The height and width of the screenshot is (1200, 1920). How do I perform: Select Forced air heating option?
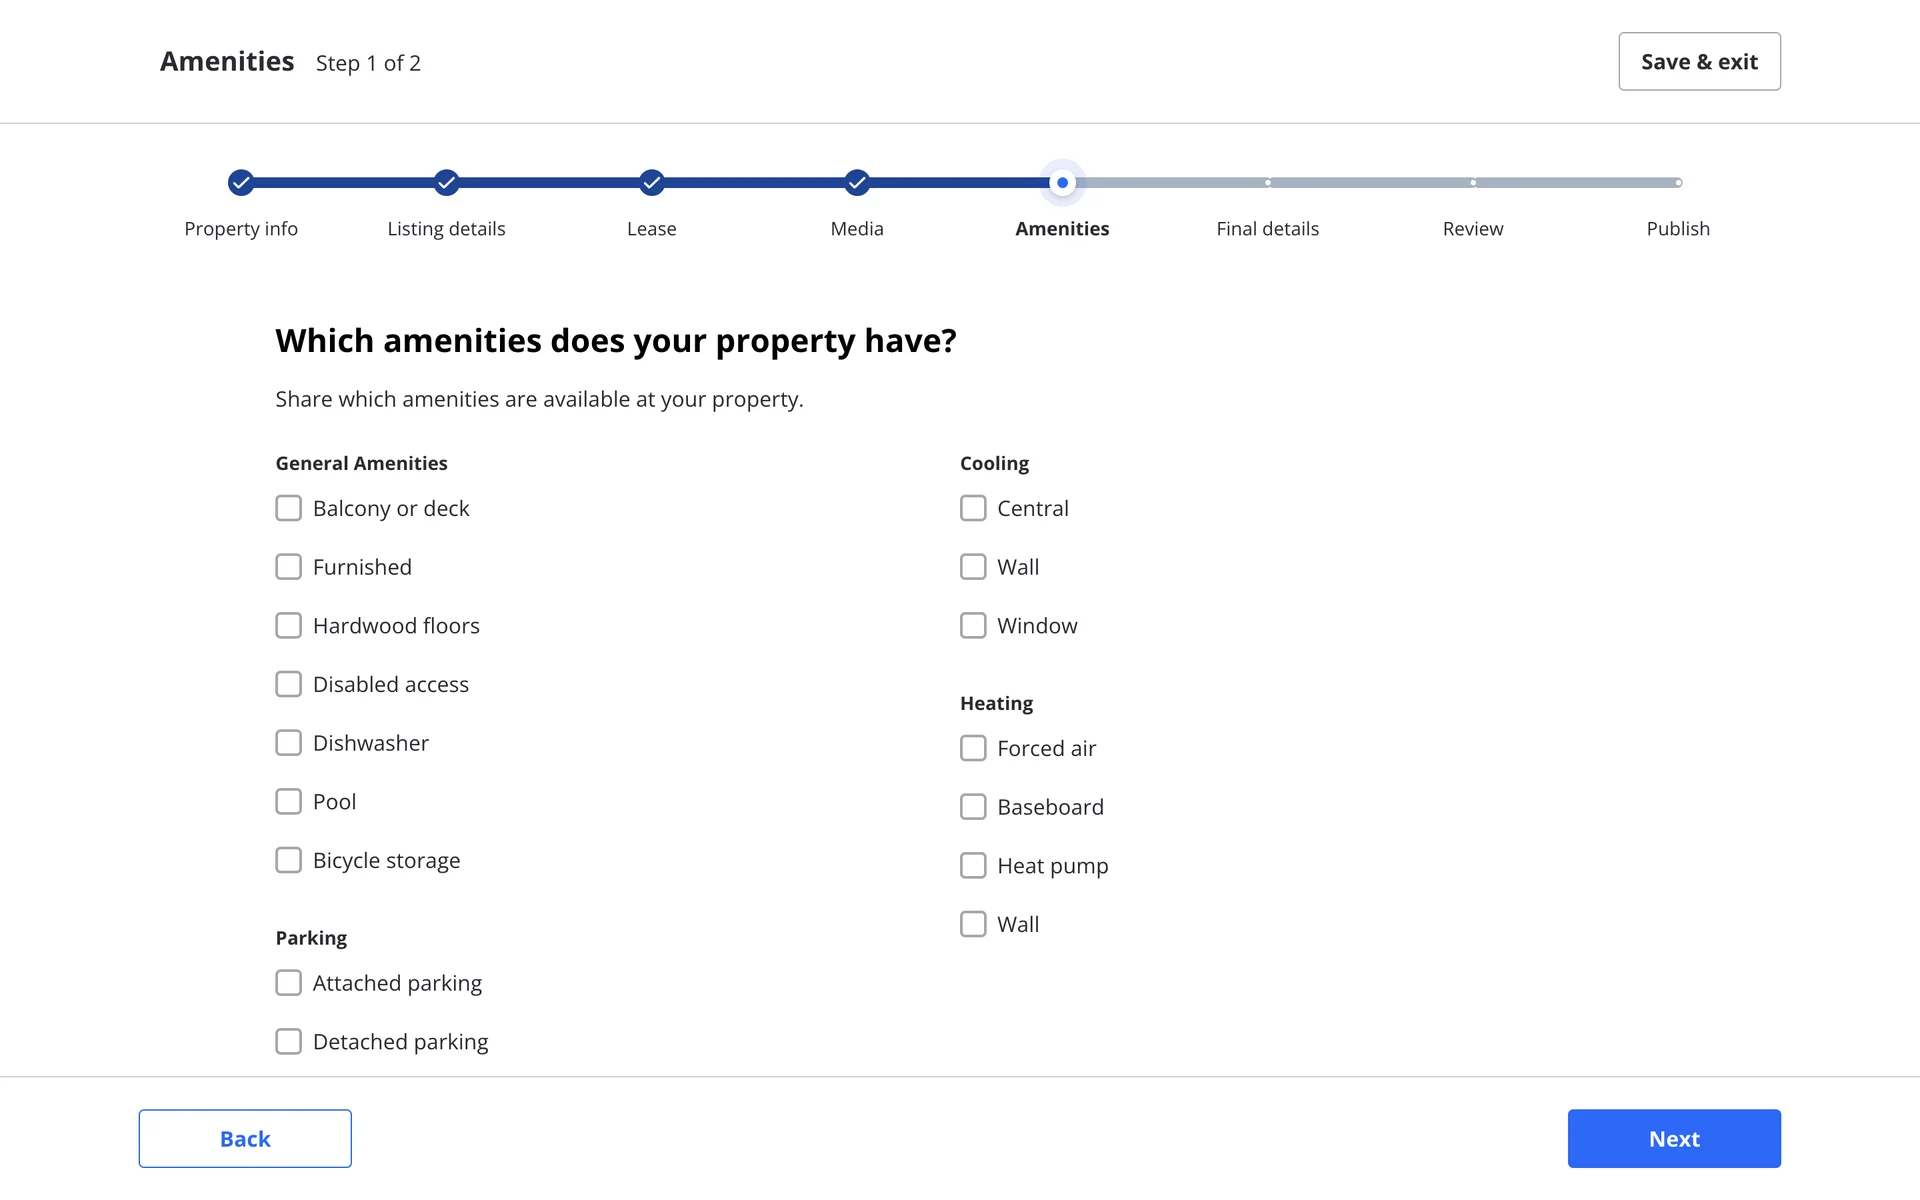click(973, 748)
